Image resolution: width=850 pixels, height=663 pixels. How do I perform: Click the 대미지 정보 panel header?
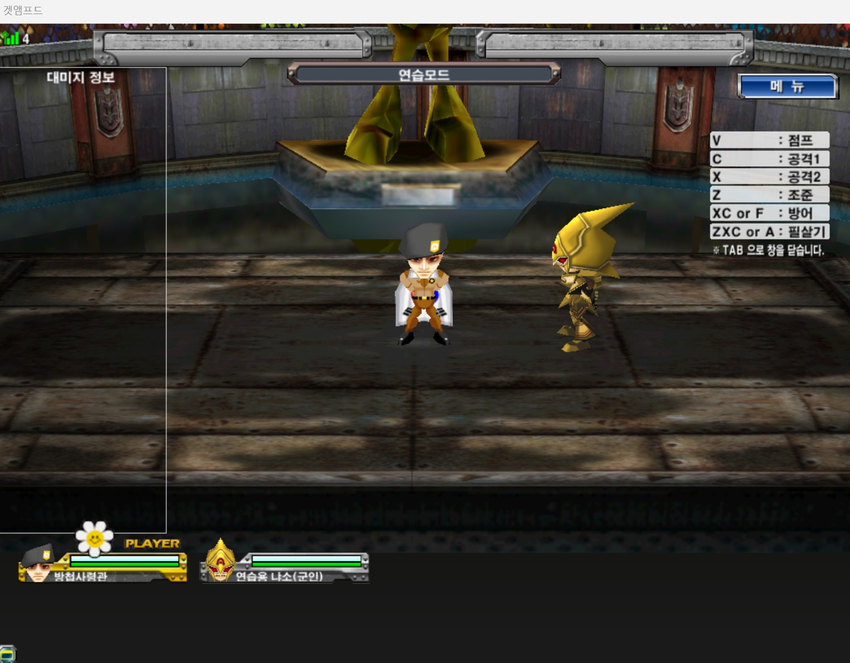[x=81, y=78]
